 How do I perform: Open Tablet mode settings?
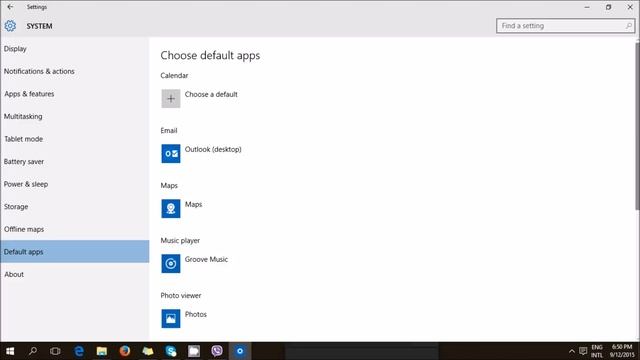tap(75, 139)
